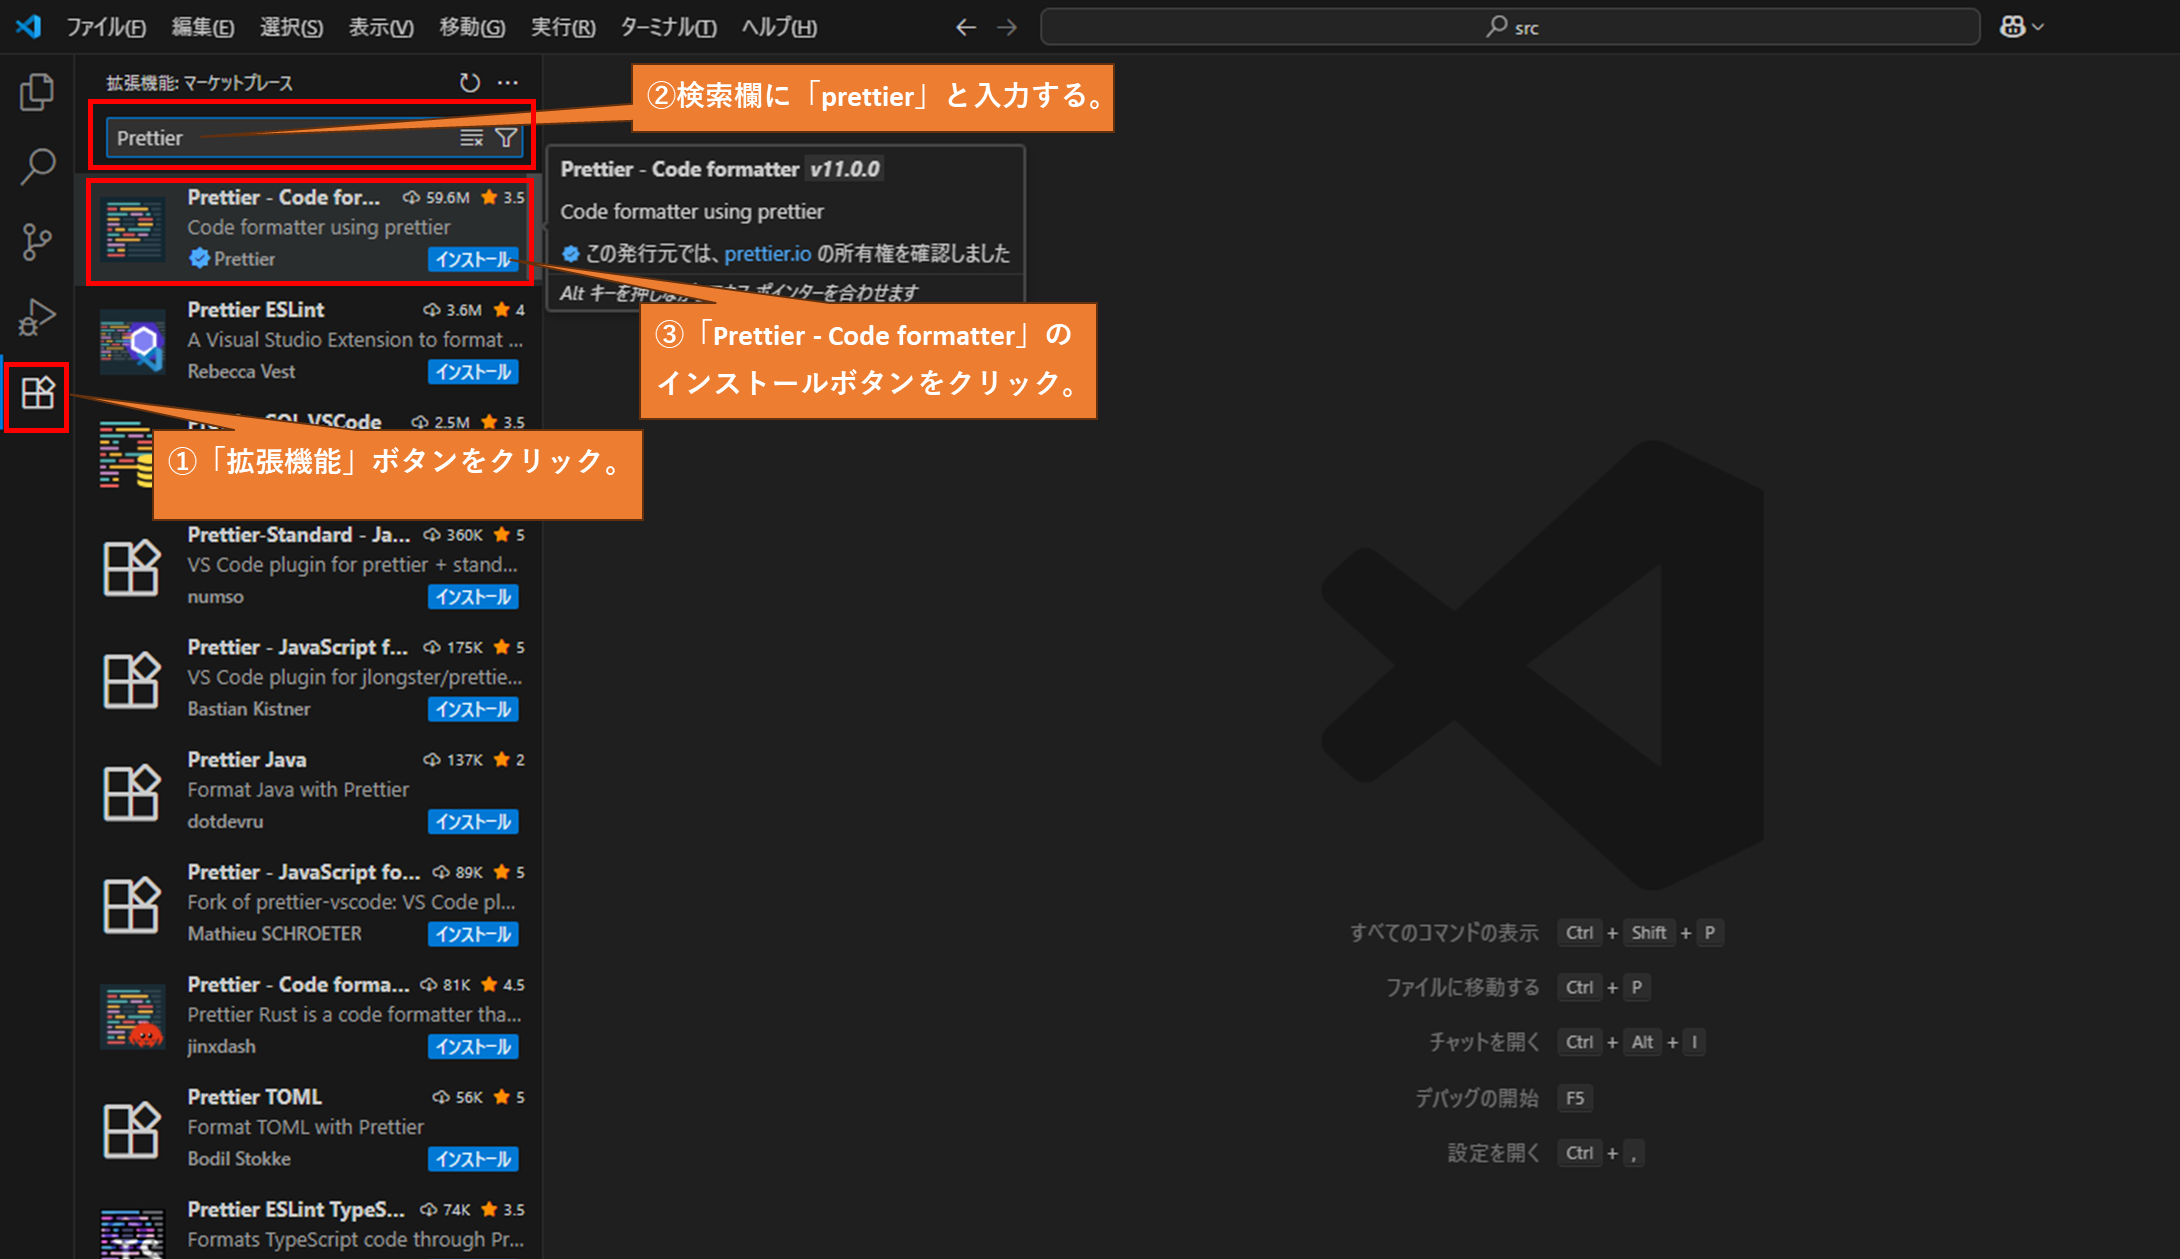Go forward with the right arrow
This screenshot has width=2180, height=1259.
[1007, 27]
